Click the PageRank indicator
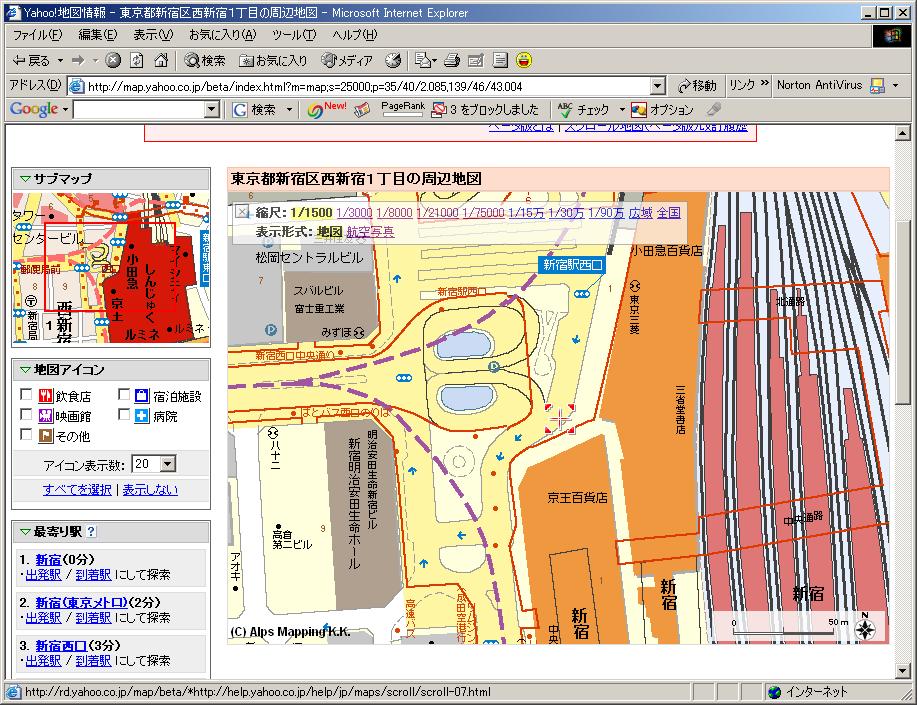Image resolution: width=917 pixels, height=705 pixels. [403, 109]
